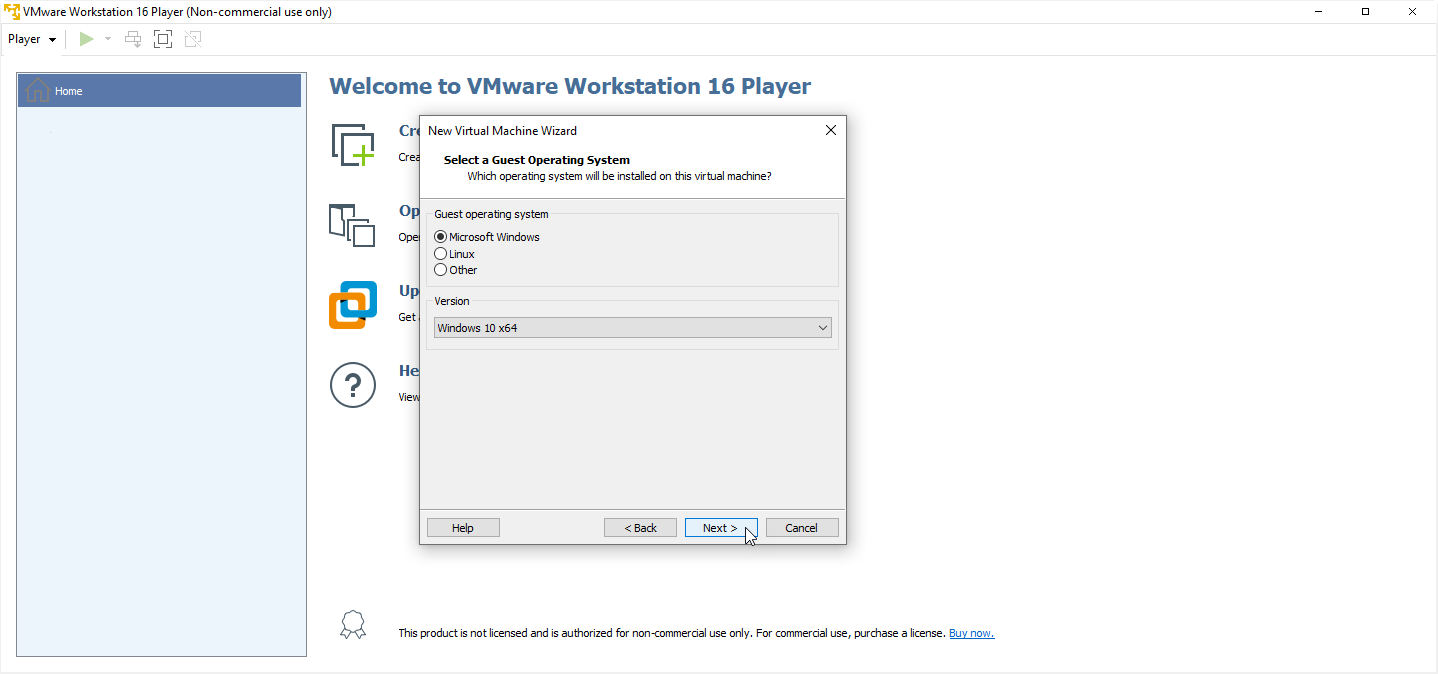Click the Open a Virtual Machine icon
This screenshot has width=1438, height=674.
coord(352,225)
